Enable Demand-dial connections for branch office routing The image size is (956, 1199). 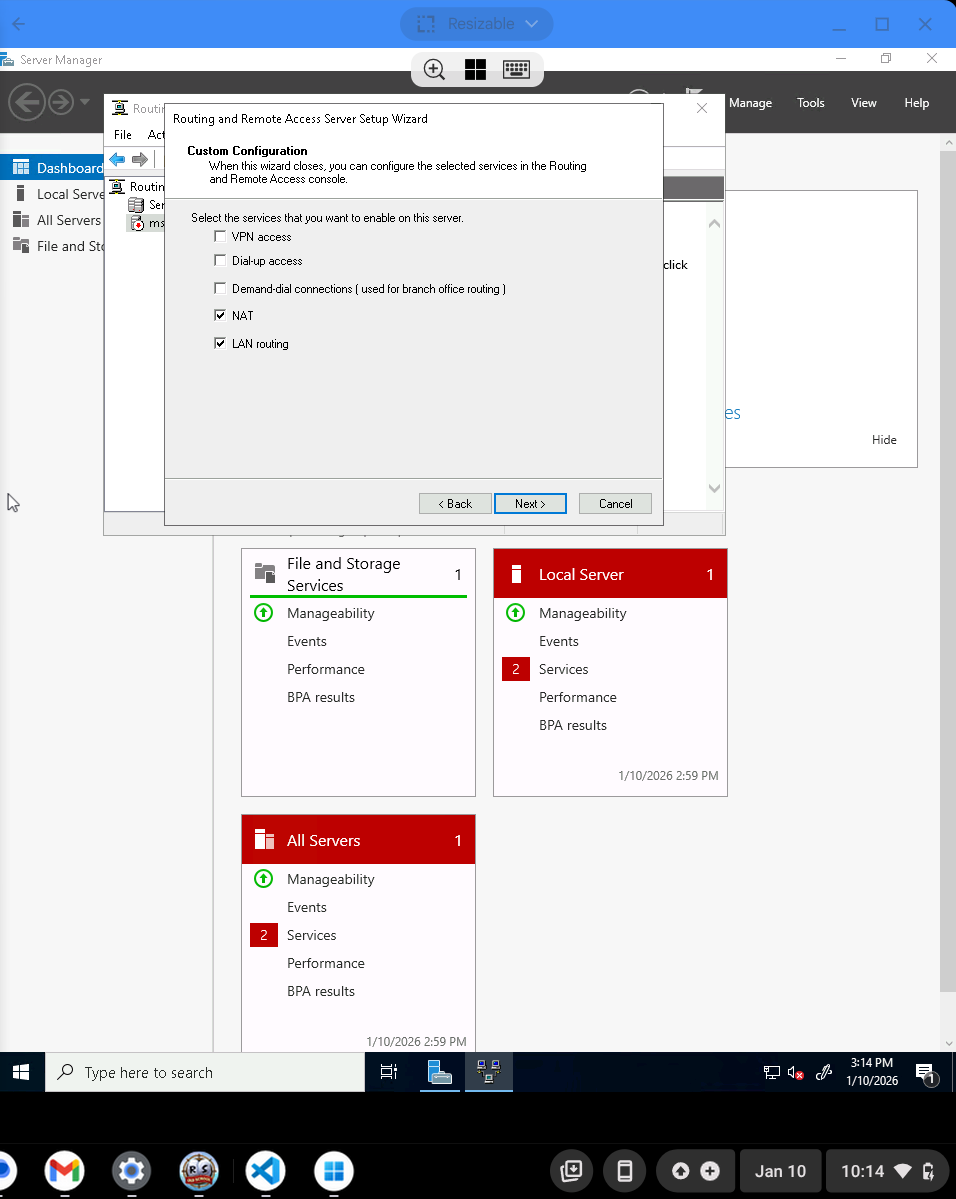tap(220, 288)
